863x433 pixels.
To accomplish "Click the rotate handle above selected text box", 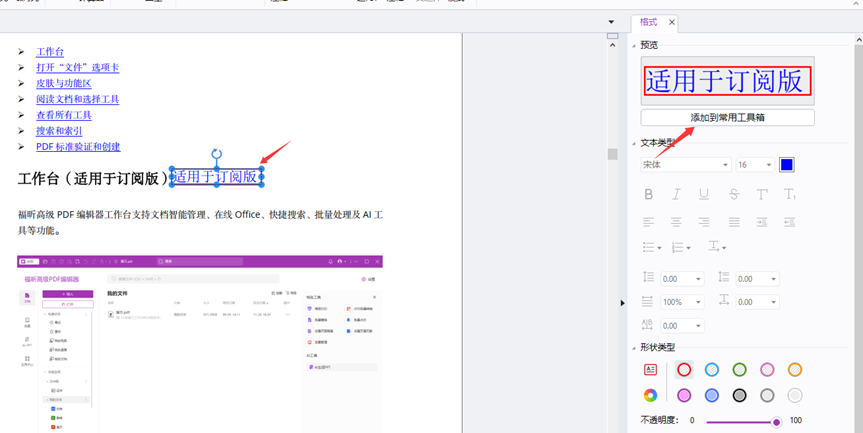I will [216, 154].
